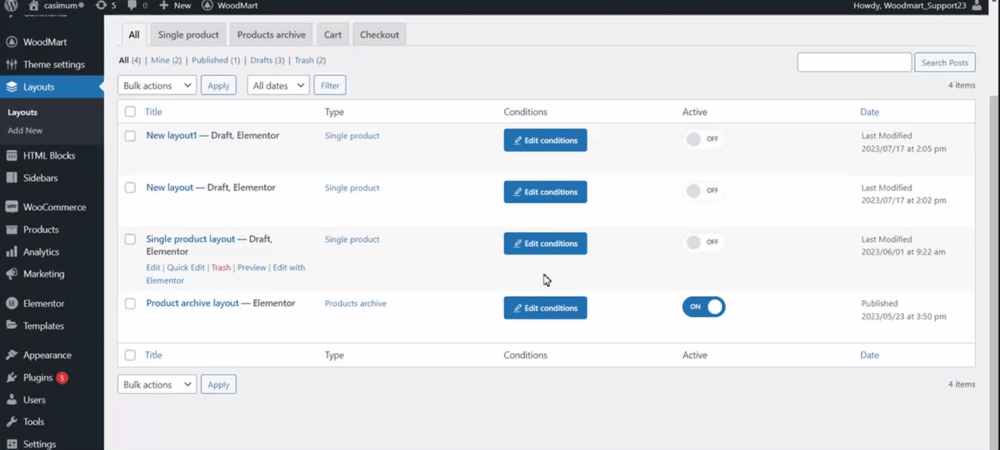Check the New layout row checkbox

[130, 187]
